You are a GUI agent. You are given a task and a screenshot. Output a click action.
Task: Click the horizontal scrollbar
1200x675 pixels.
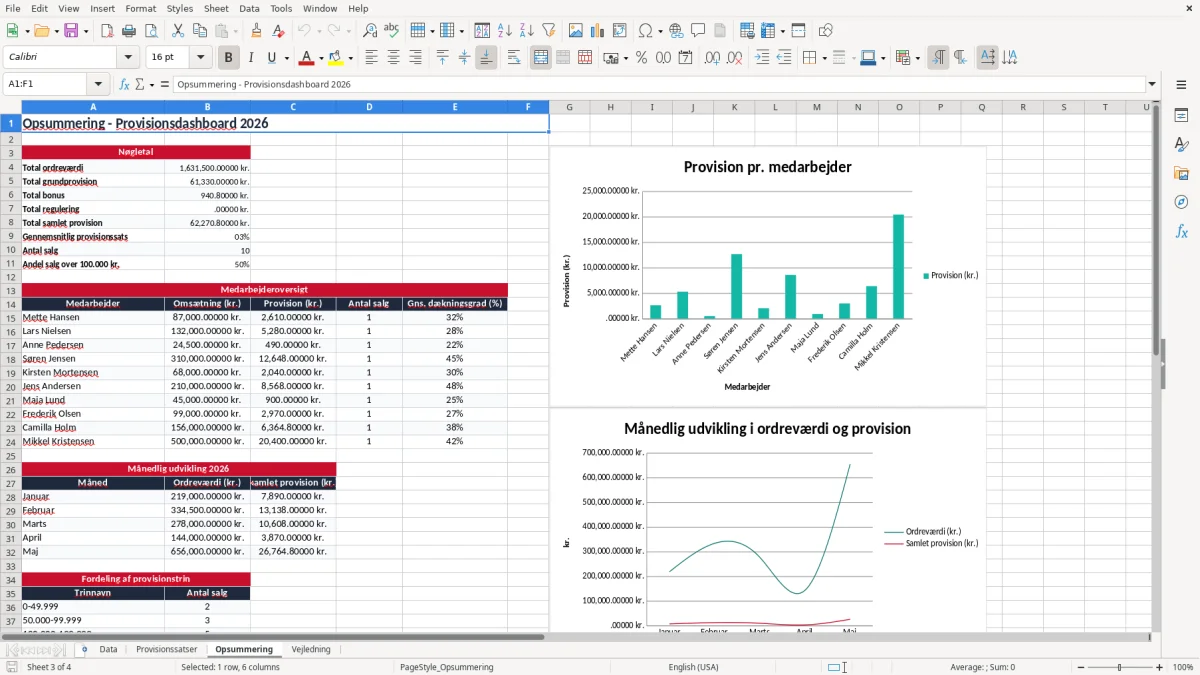pyautogui.click(x=272, y=636)
